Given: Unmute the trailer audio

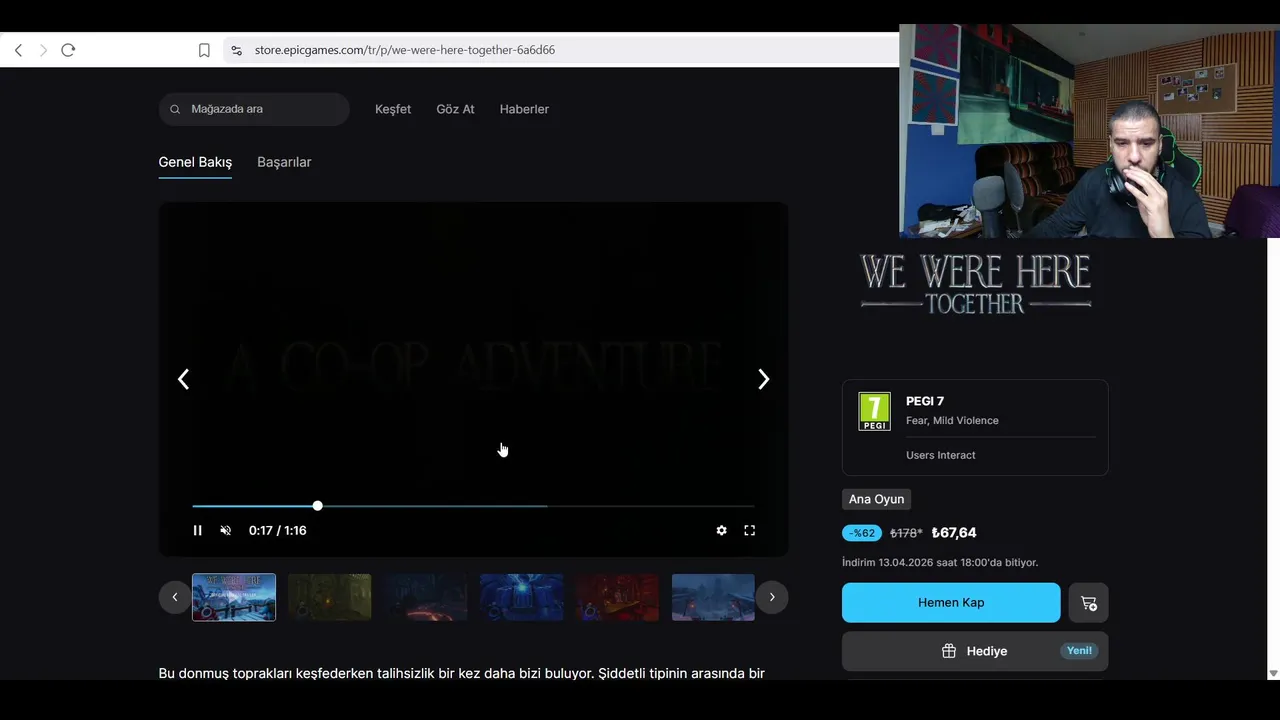Looking at the screenshot, I should click(x=225, y=531).
